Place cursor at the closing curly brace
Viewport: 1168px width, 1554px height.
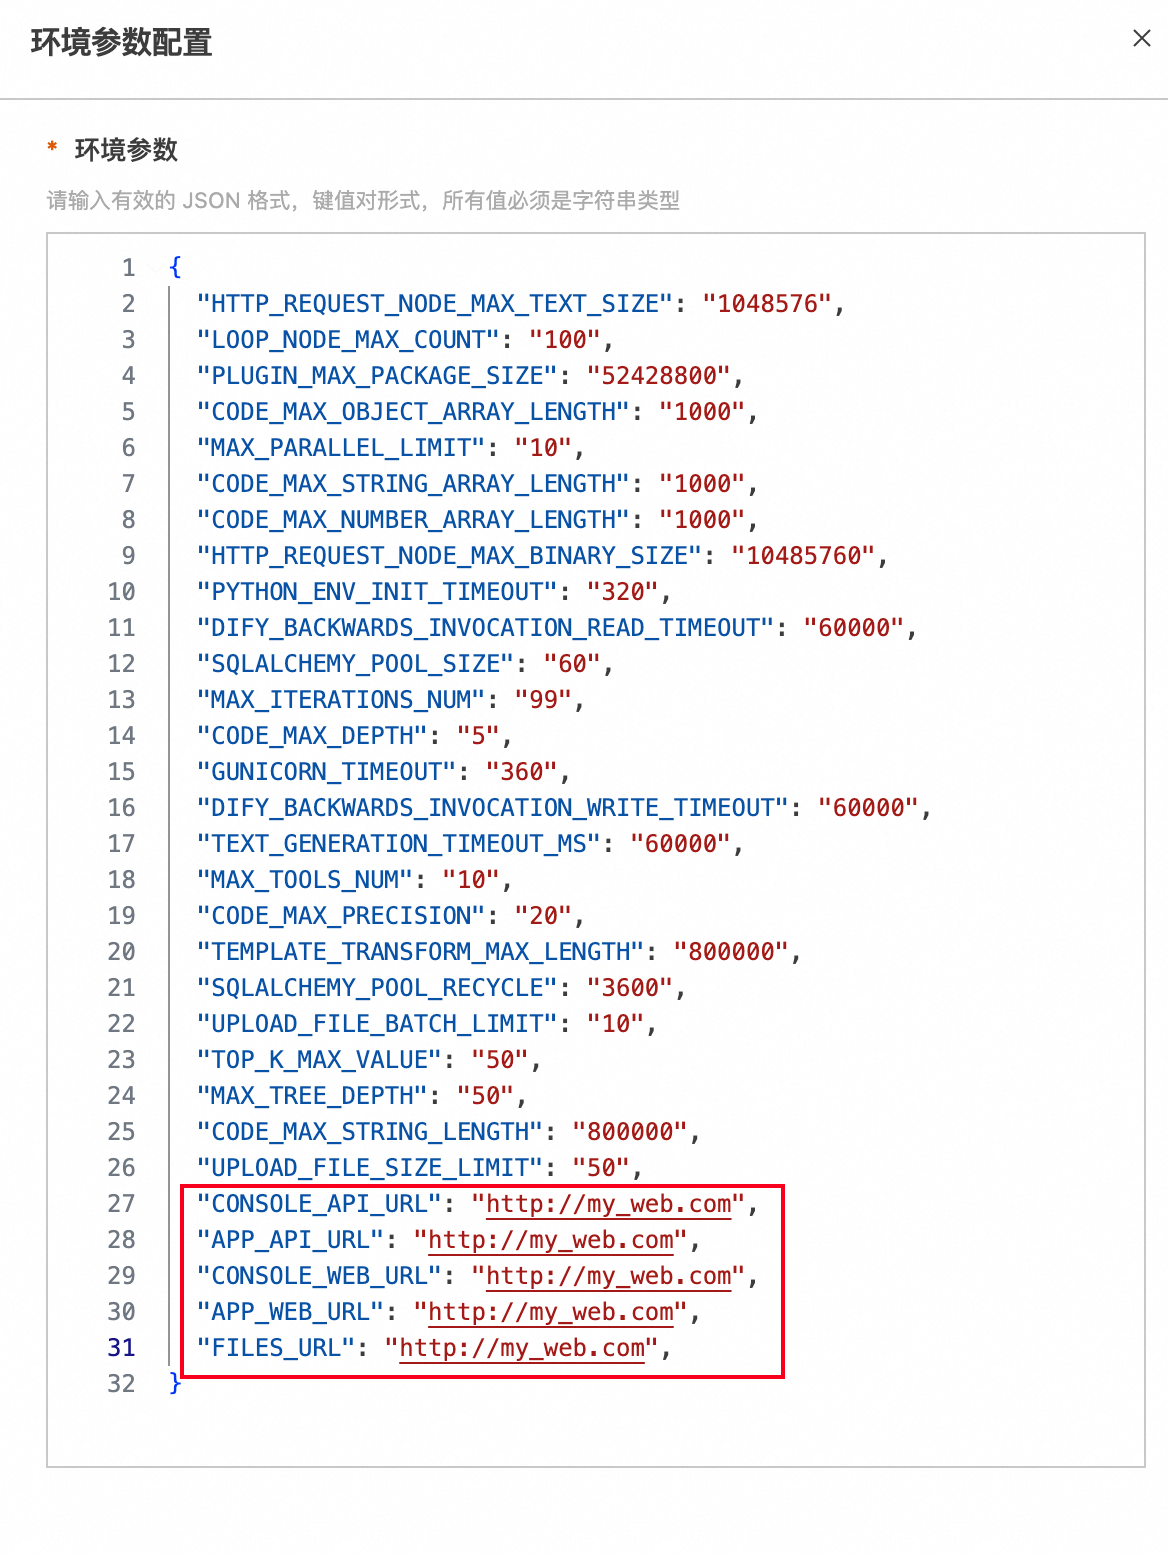(175, 1383)
